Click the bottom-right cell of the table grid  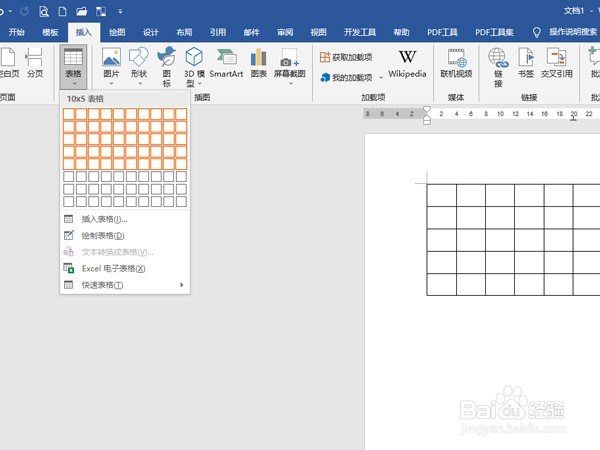click(x=181, y=201)
